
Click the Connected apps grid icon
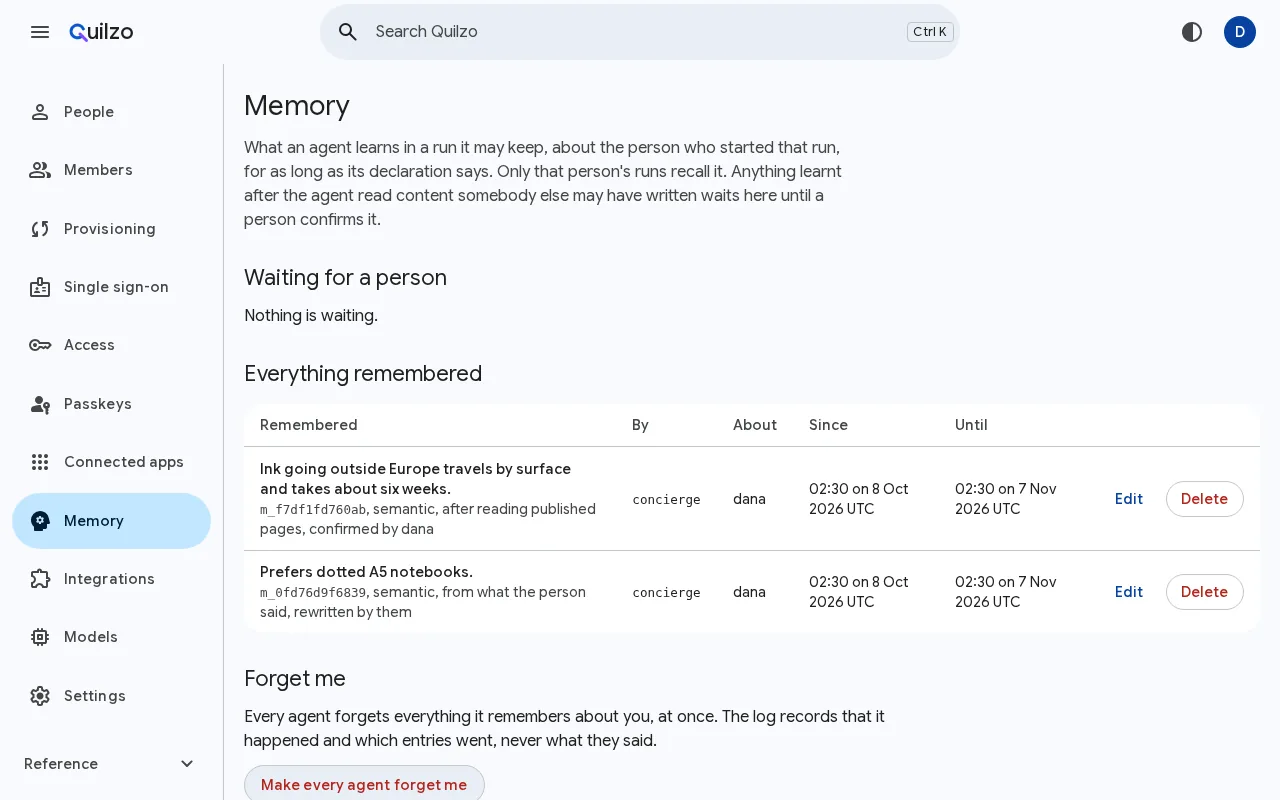40,462
